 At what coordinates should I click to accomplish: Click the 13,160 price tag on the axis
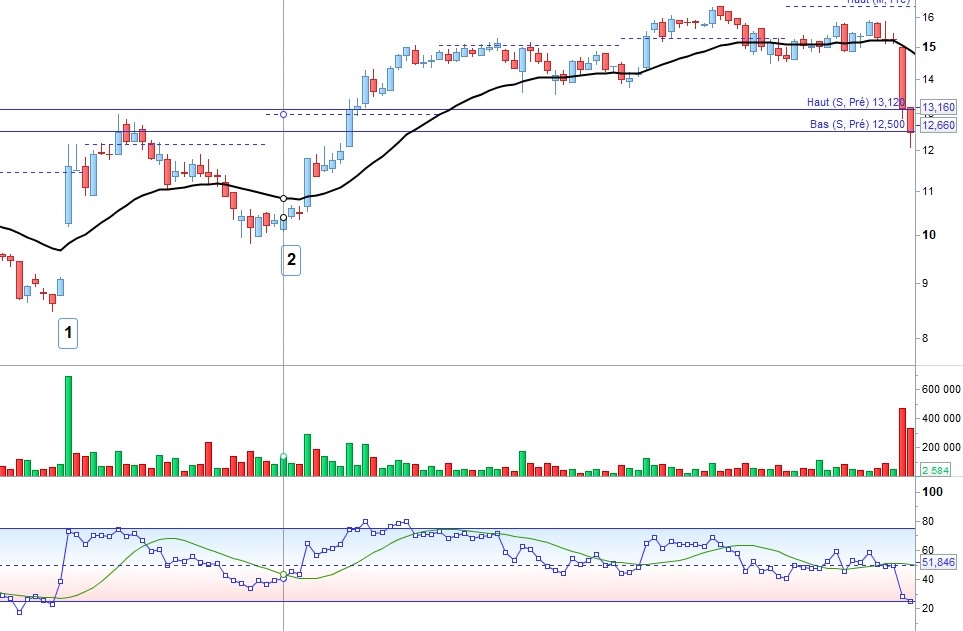pos(938,107)
